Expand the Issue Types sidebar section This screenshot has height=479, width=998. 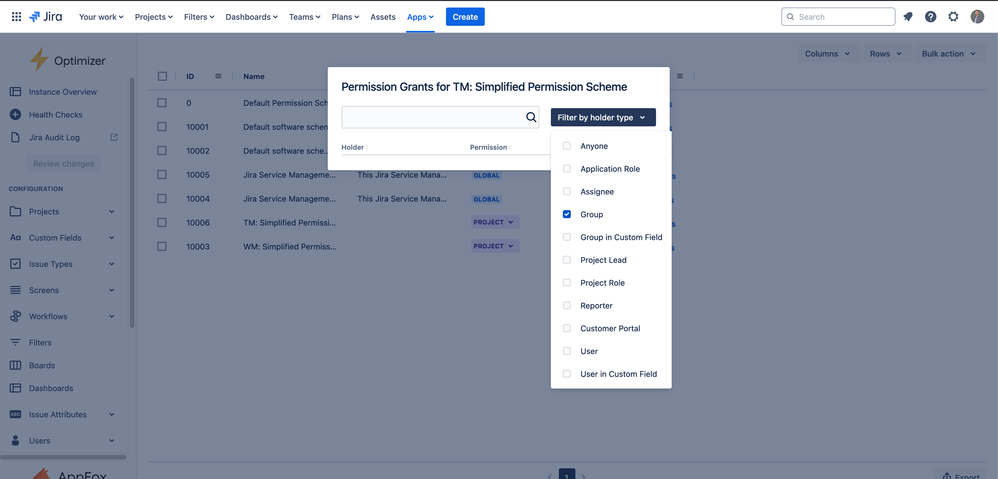(111, 264)
